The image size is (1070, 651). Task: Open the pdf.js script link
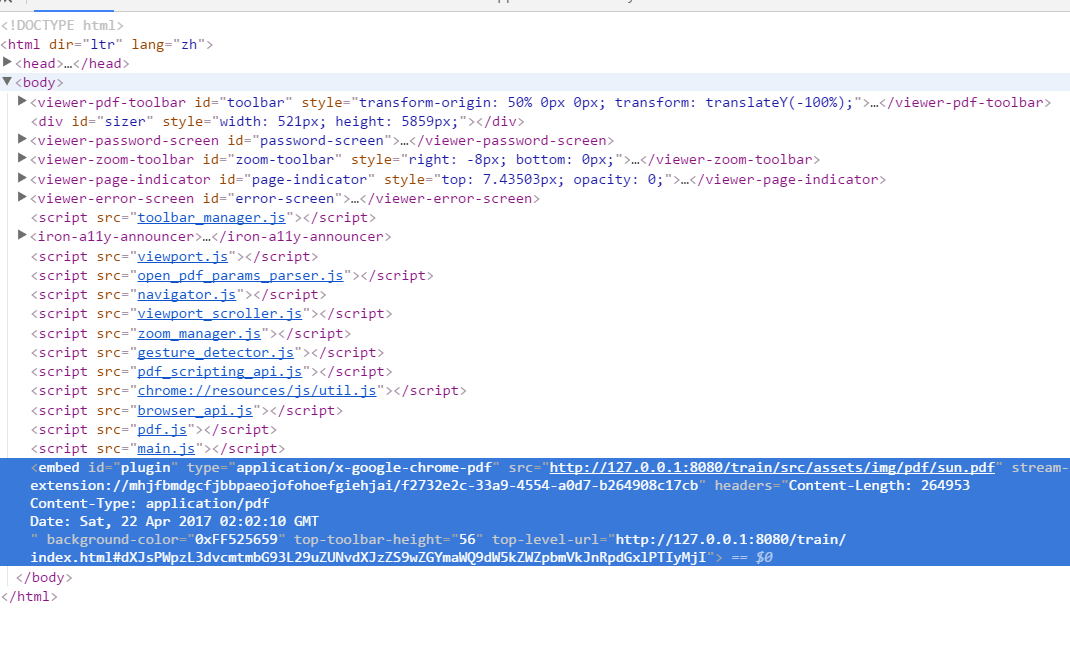tap(162, 430)
